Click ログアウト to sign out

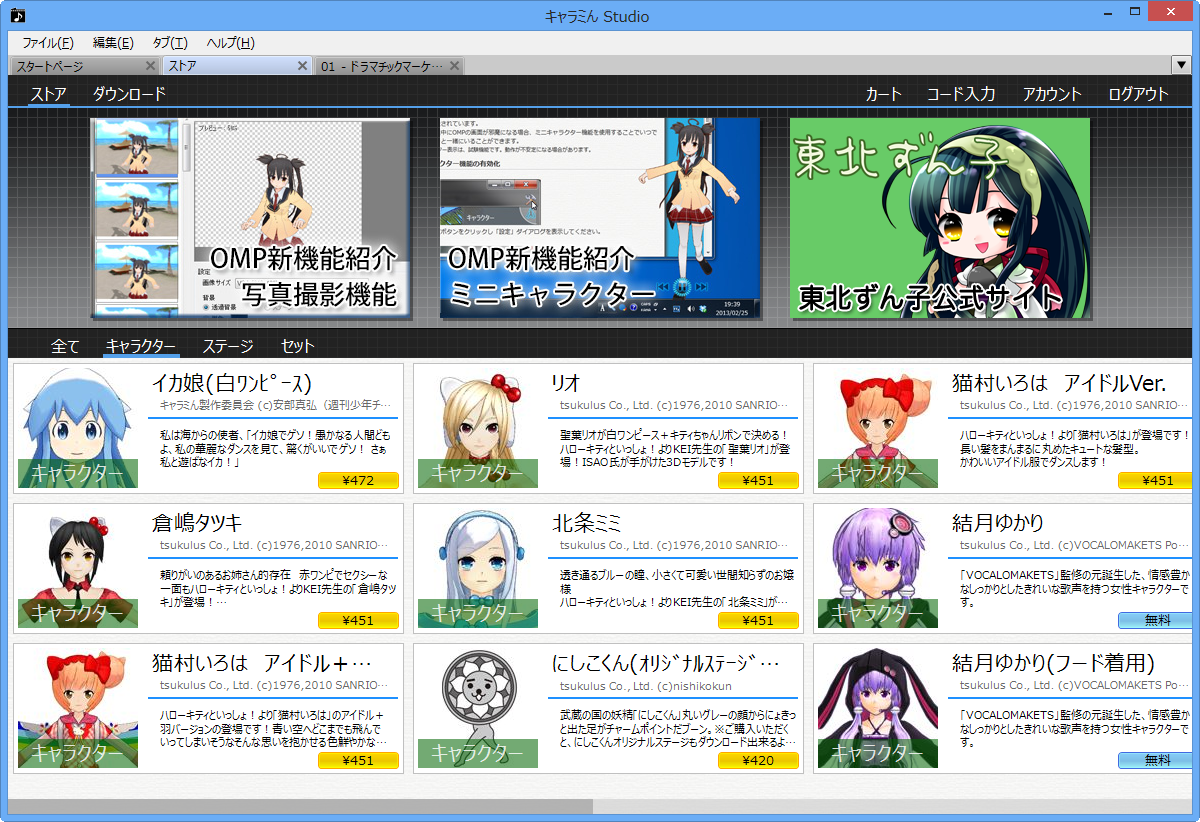[x=1138, y=94]
